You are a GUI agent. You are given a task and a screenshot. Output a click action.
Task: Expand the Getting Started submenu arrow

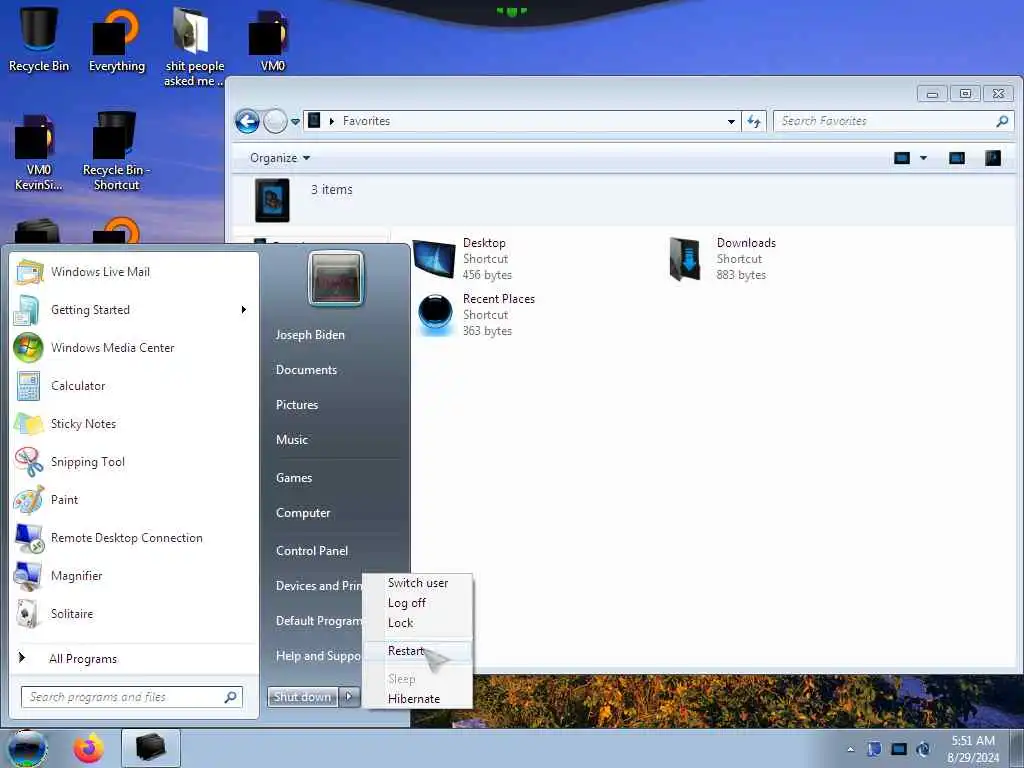244,310
